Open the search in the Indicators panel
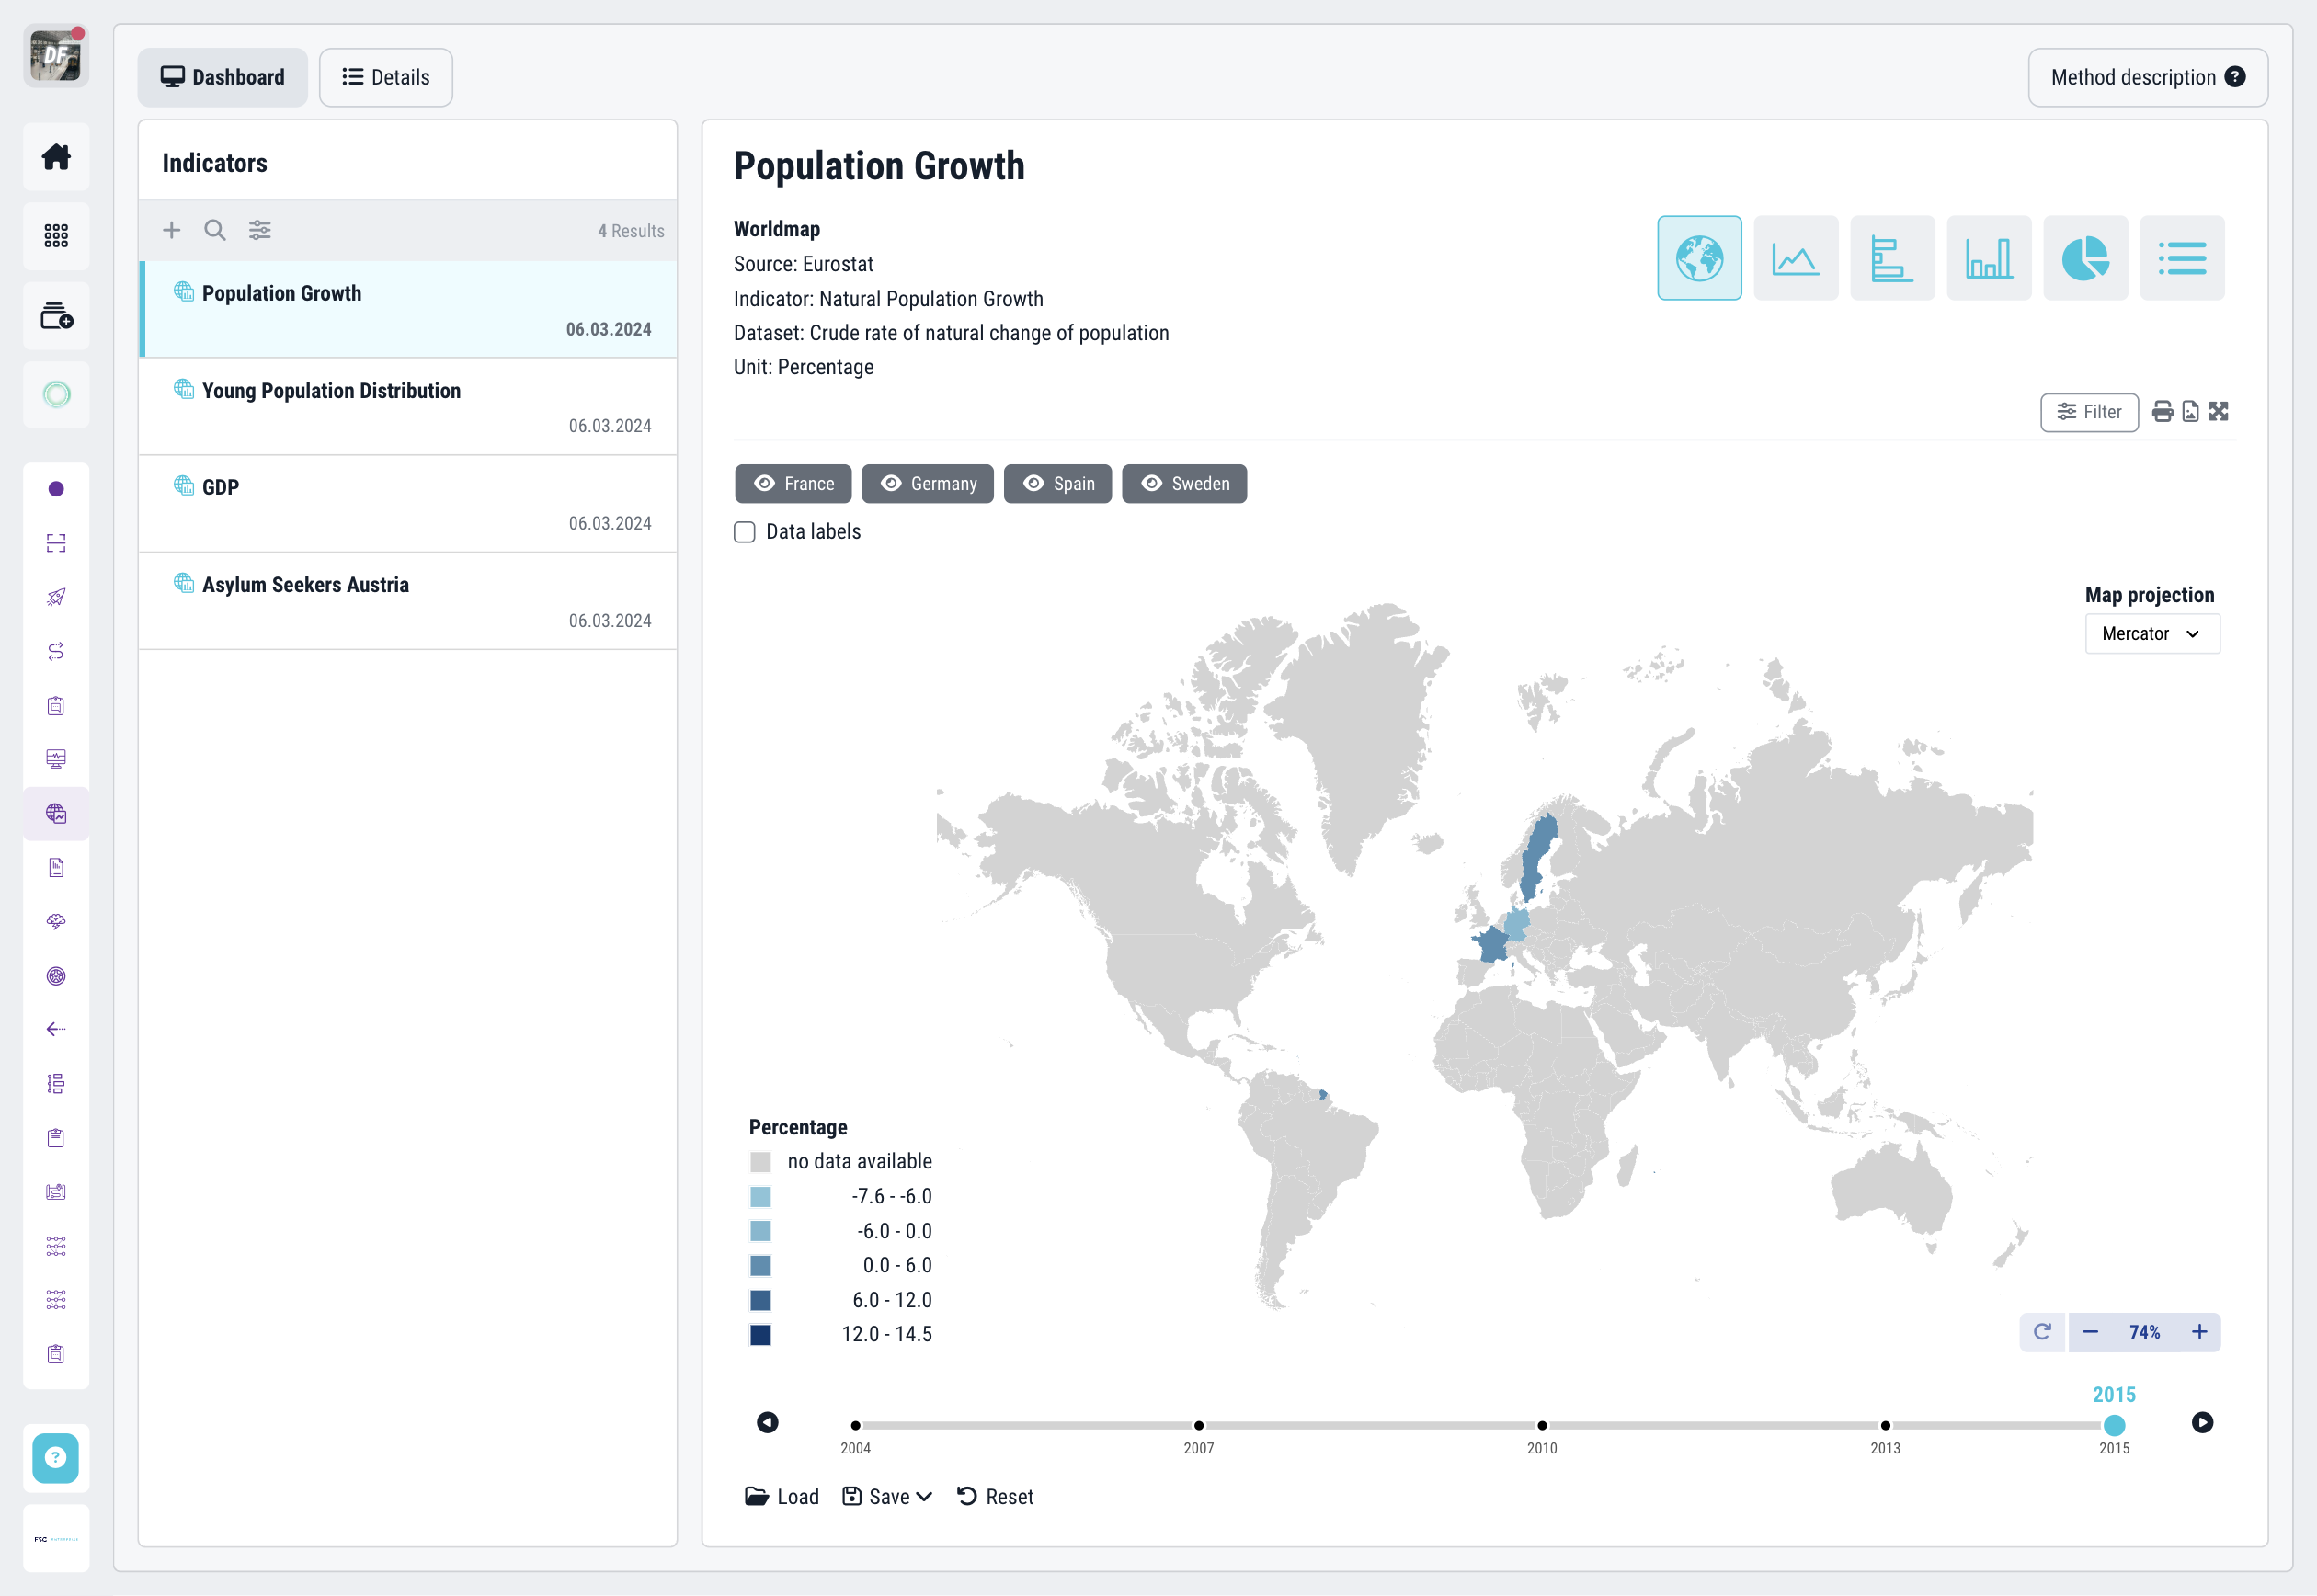2317x1596 pixels. (x=215, y=230)
